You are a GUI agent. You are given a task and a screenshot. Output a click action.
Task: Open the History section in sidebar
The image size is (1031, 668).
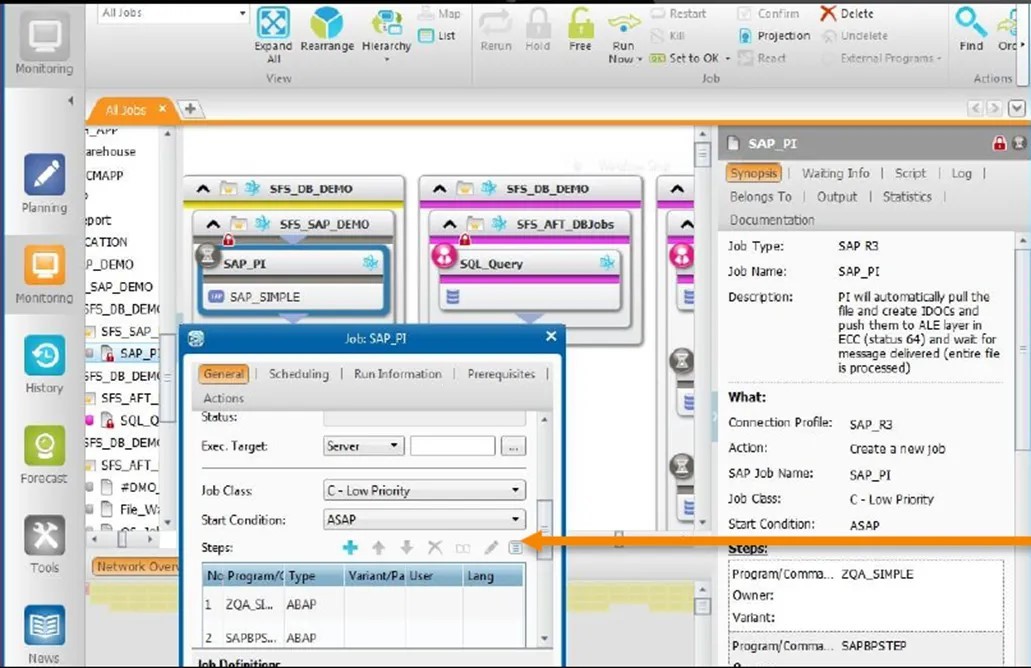[44, 364]
